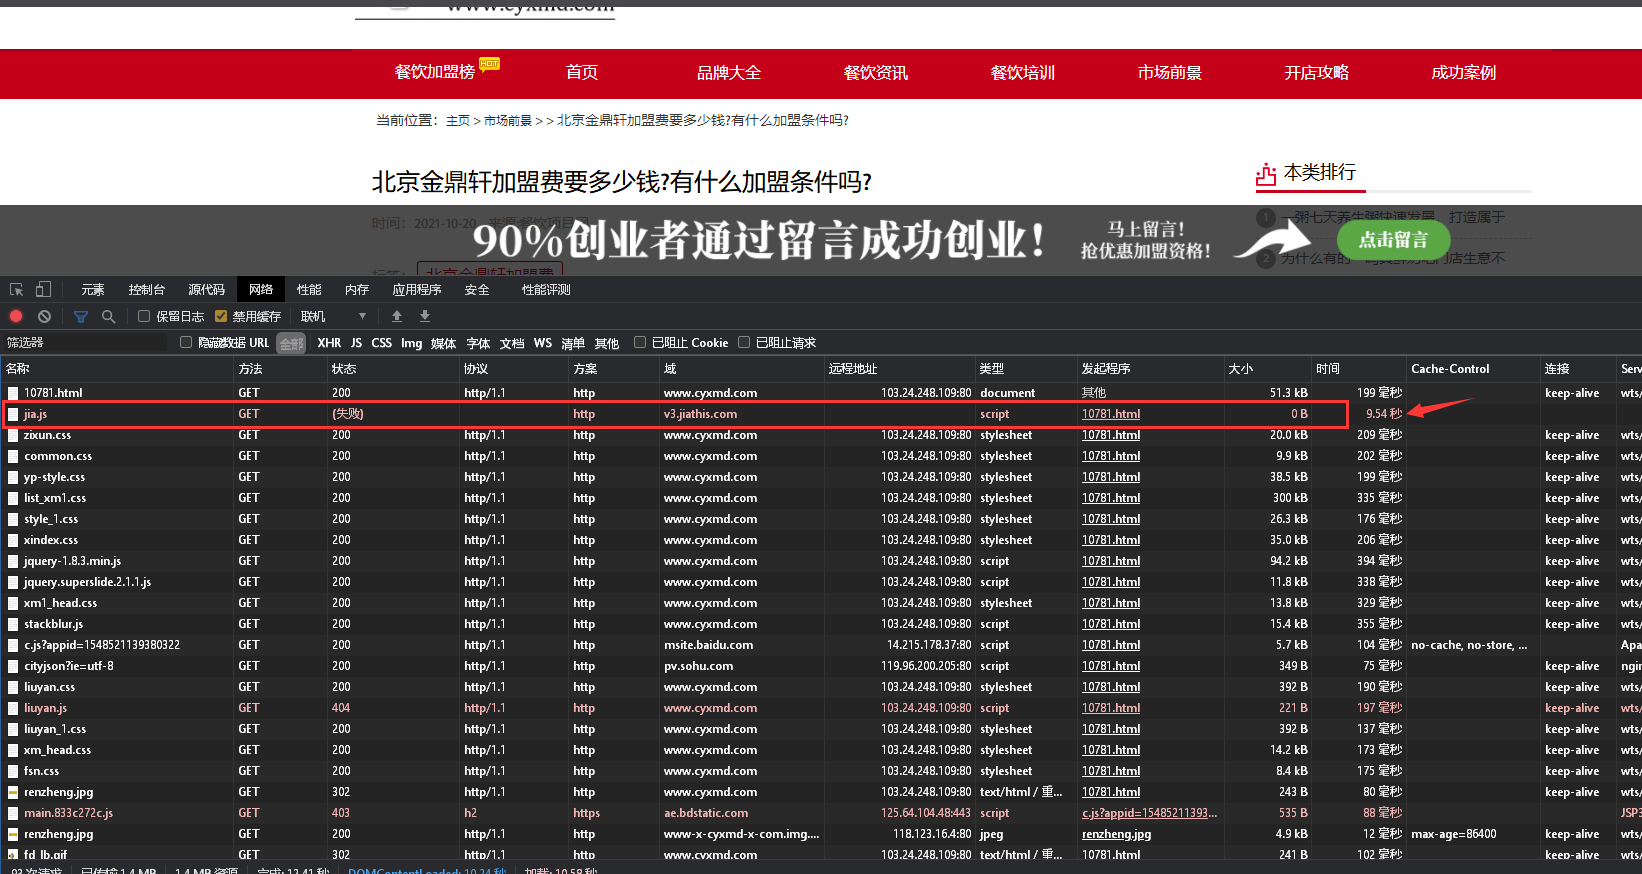The width and height of the screenshot is (1642, 874).
Task: Stop network recording with red record icon
Action: tap(16, 316)
